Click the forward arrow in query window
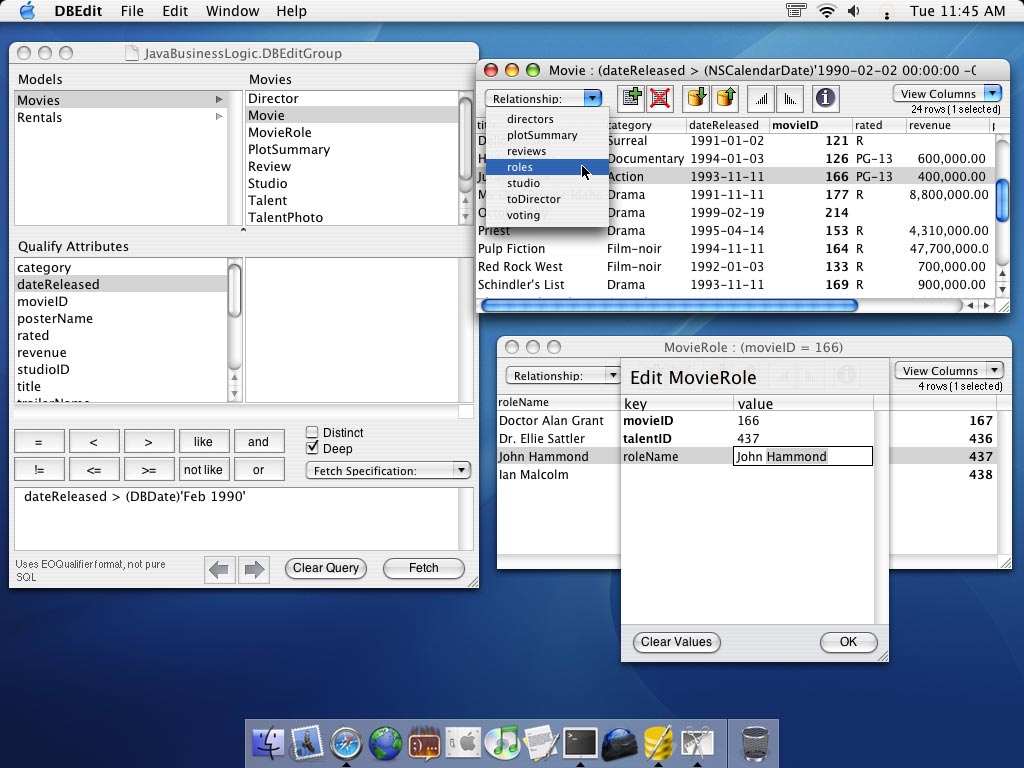 coord(253,569)
